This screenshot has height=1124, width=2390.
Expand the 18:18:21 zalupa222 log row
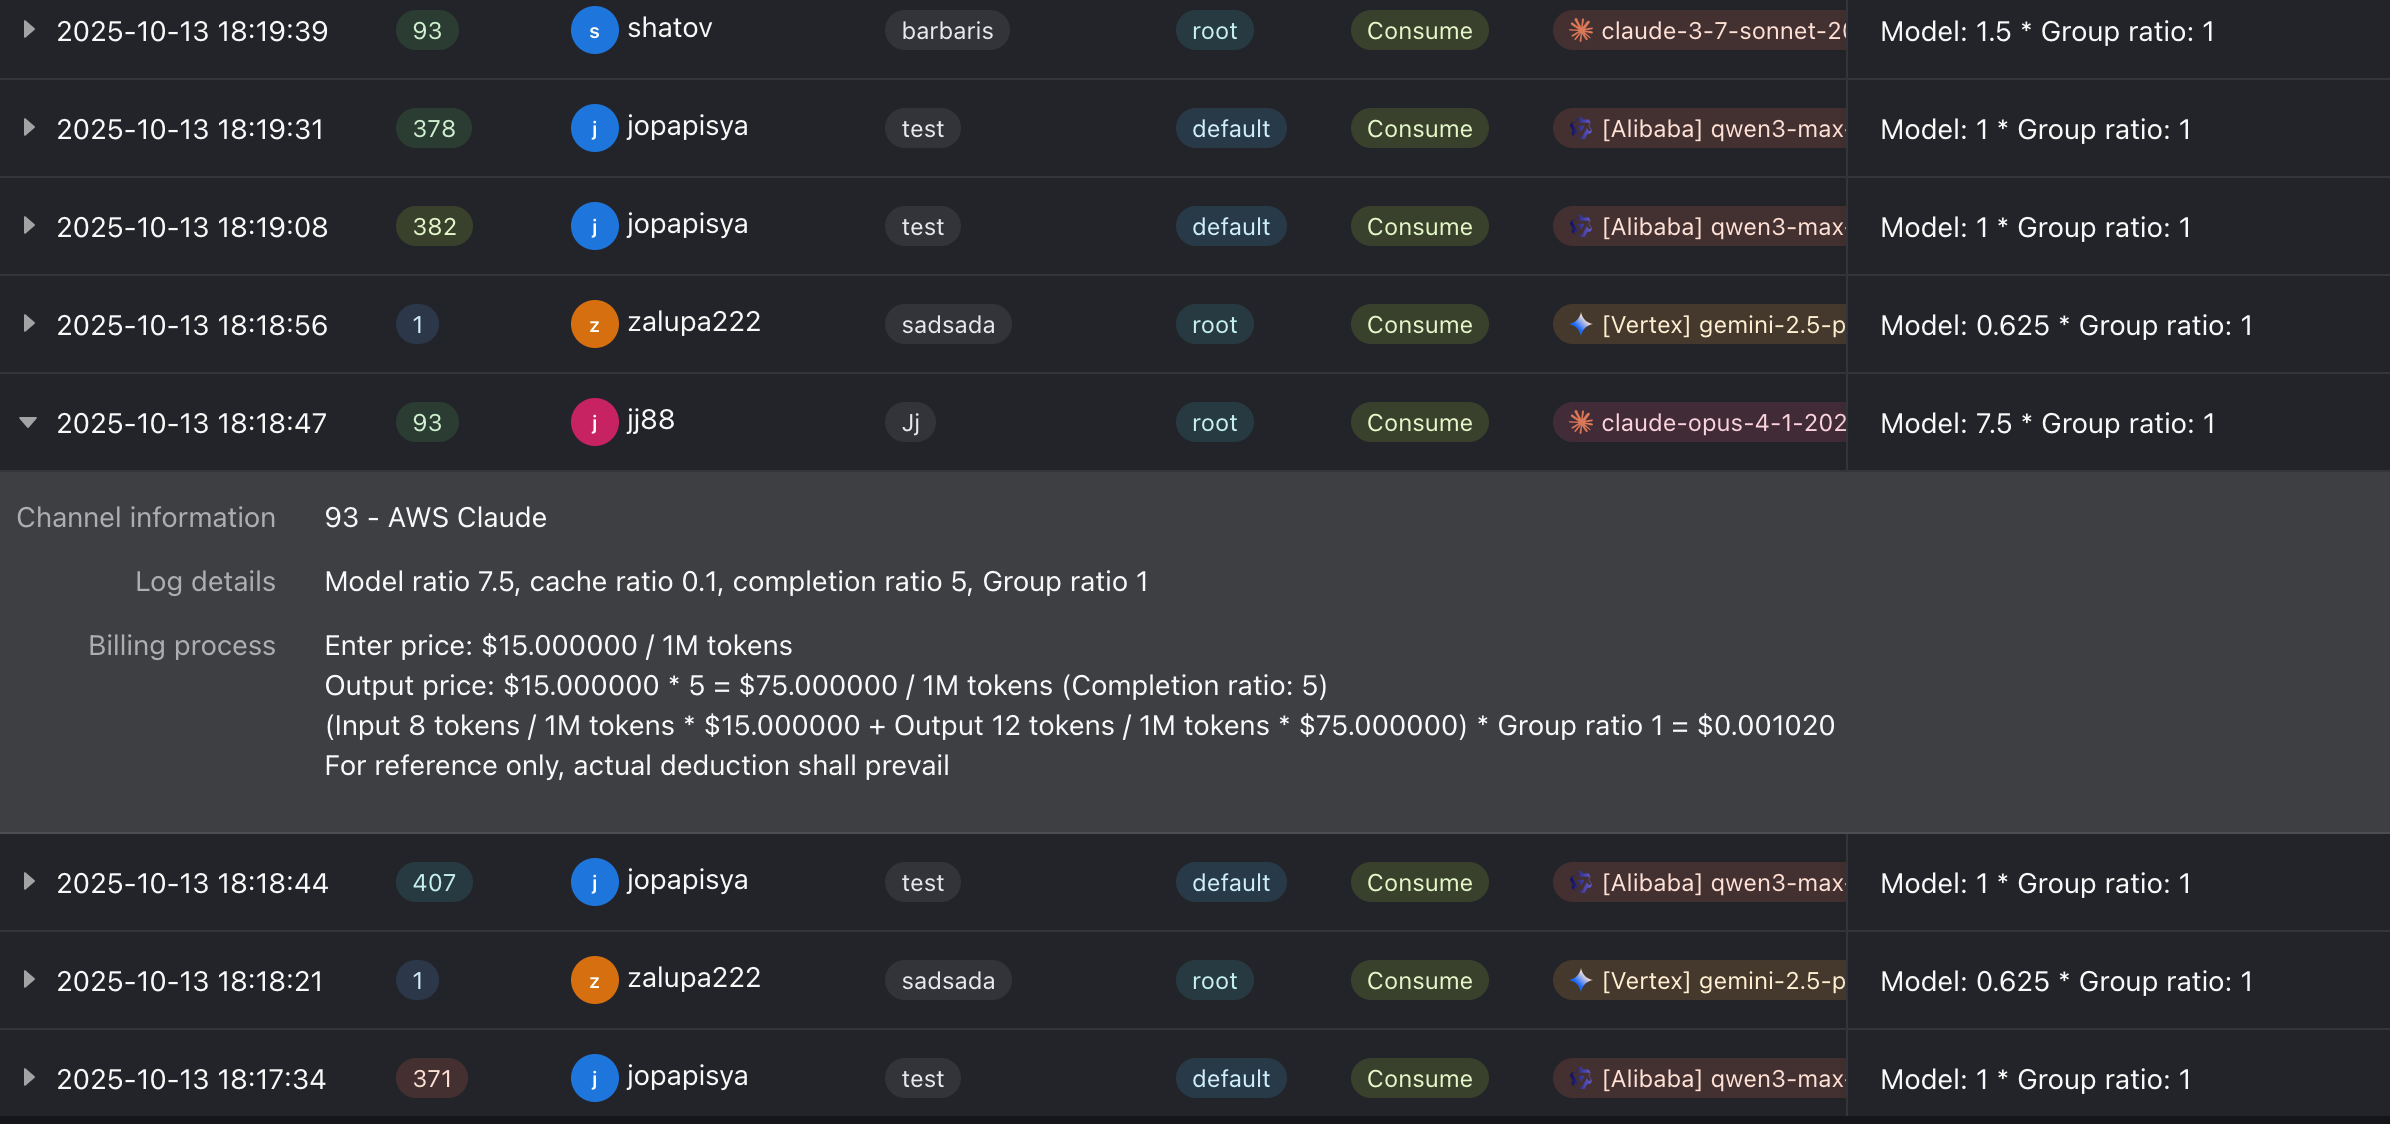point(28,980)
